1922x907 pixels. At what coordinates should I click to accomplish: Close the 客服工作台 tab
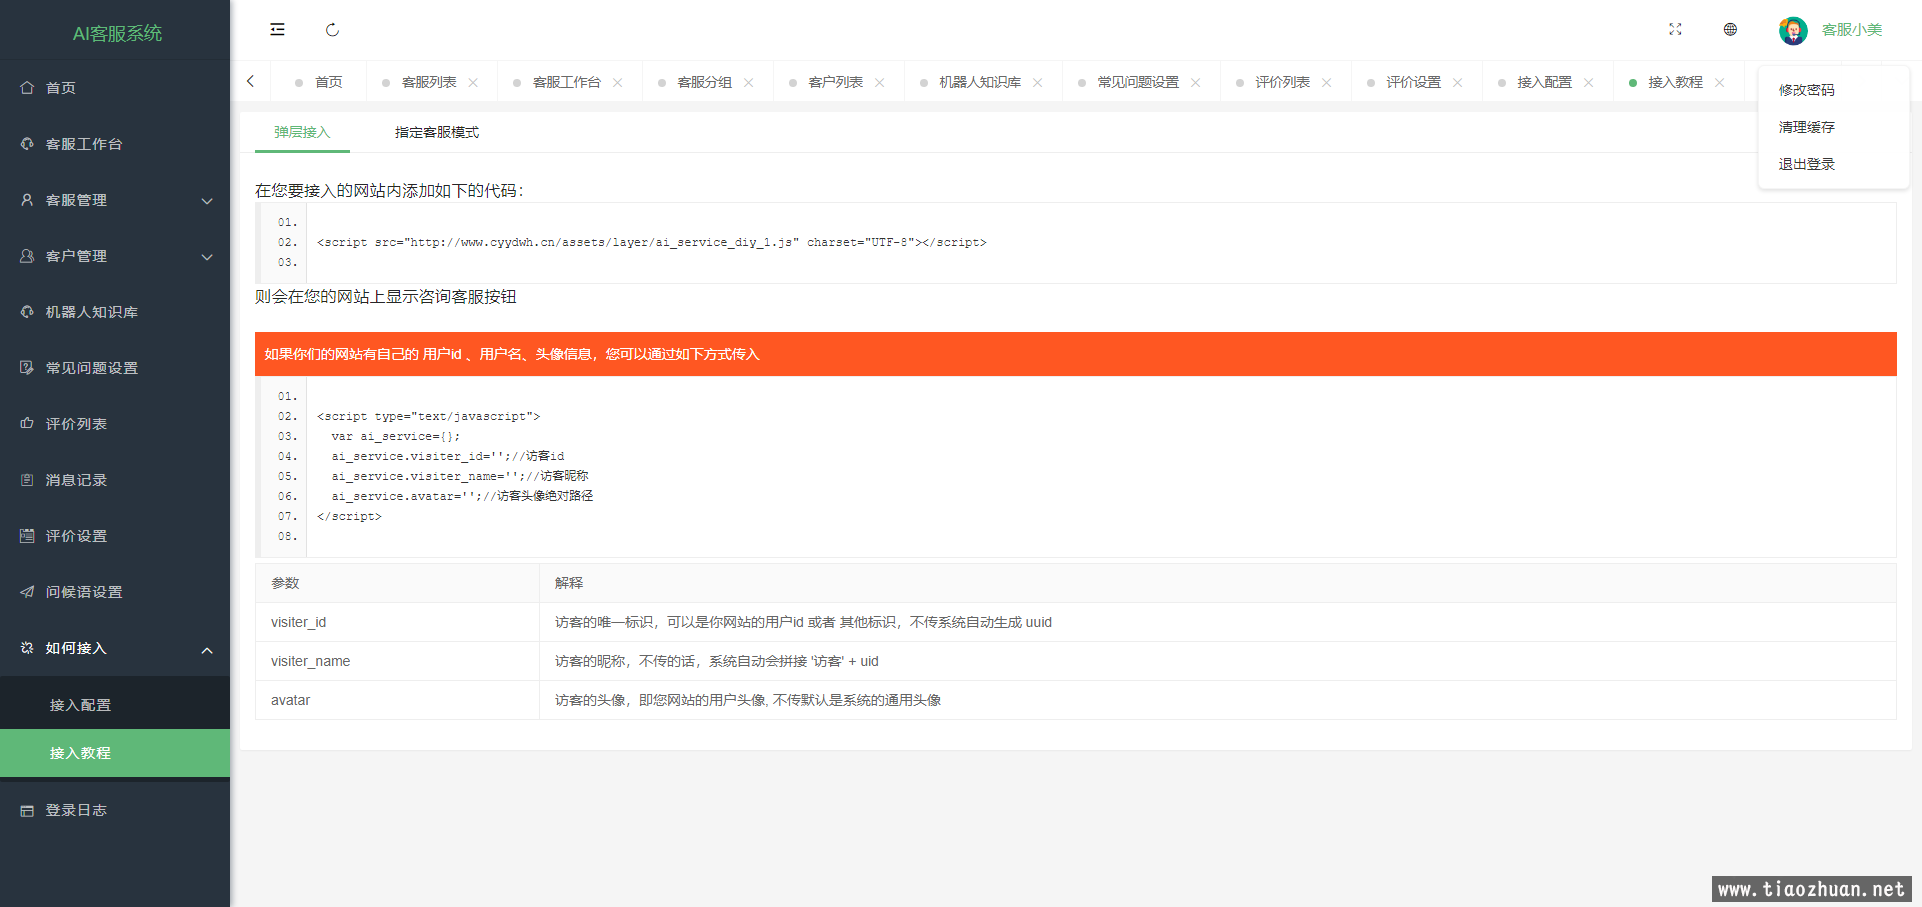point(618,82)
